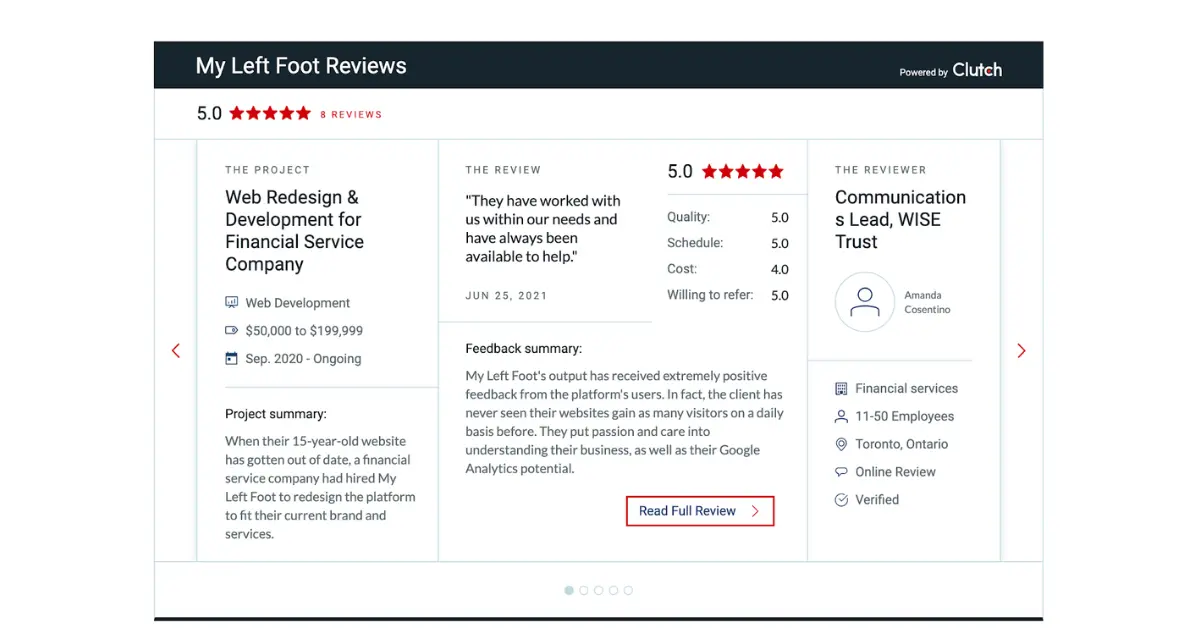Click the building icon beside Financial services
This screenshot has width=1200, height=628.
pos(841,388)
